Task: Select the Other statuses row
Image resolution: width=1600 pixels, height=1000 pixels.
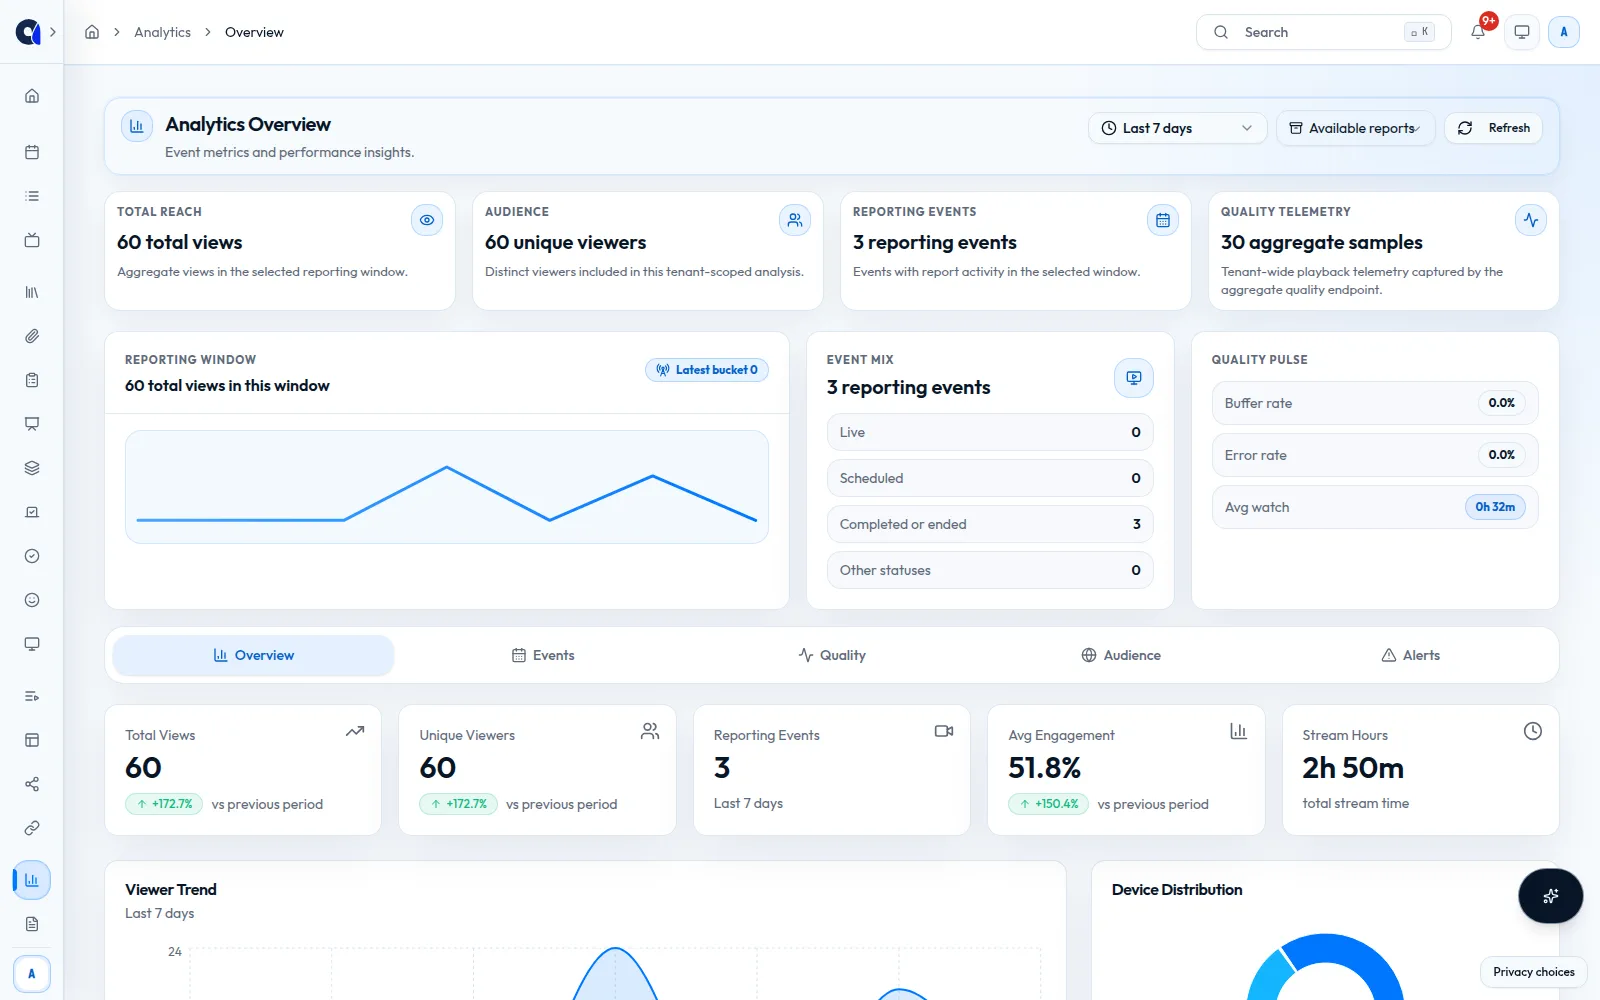Action: (x=990, y=570)
